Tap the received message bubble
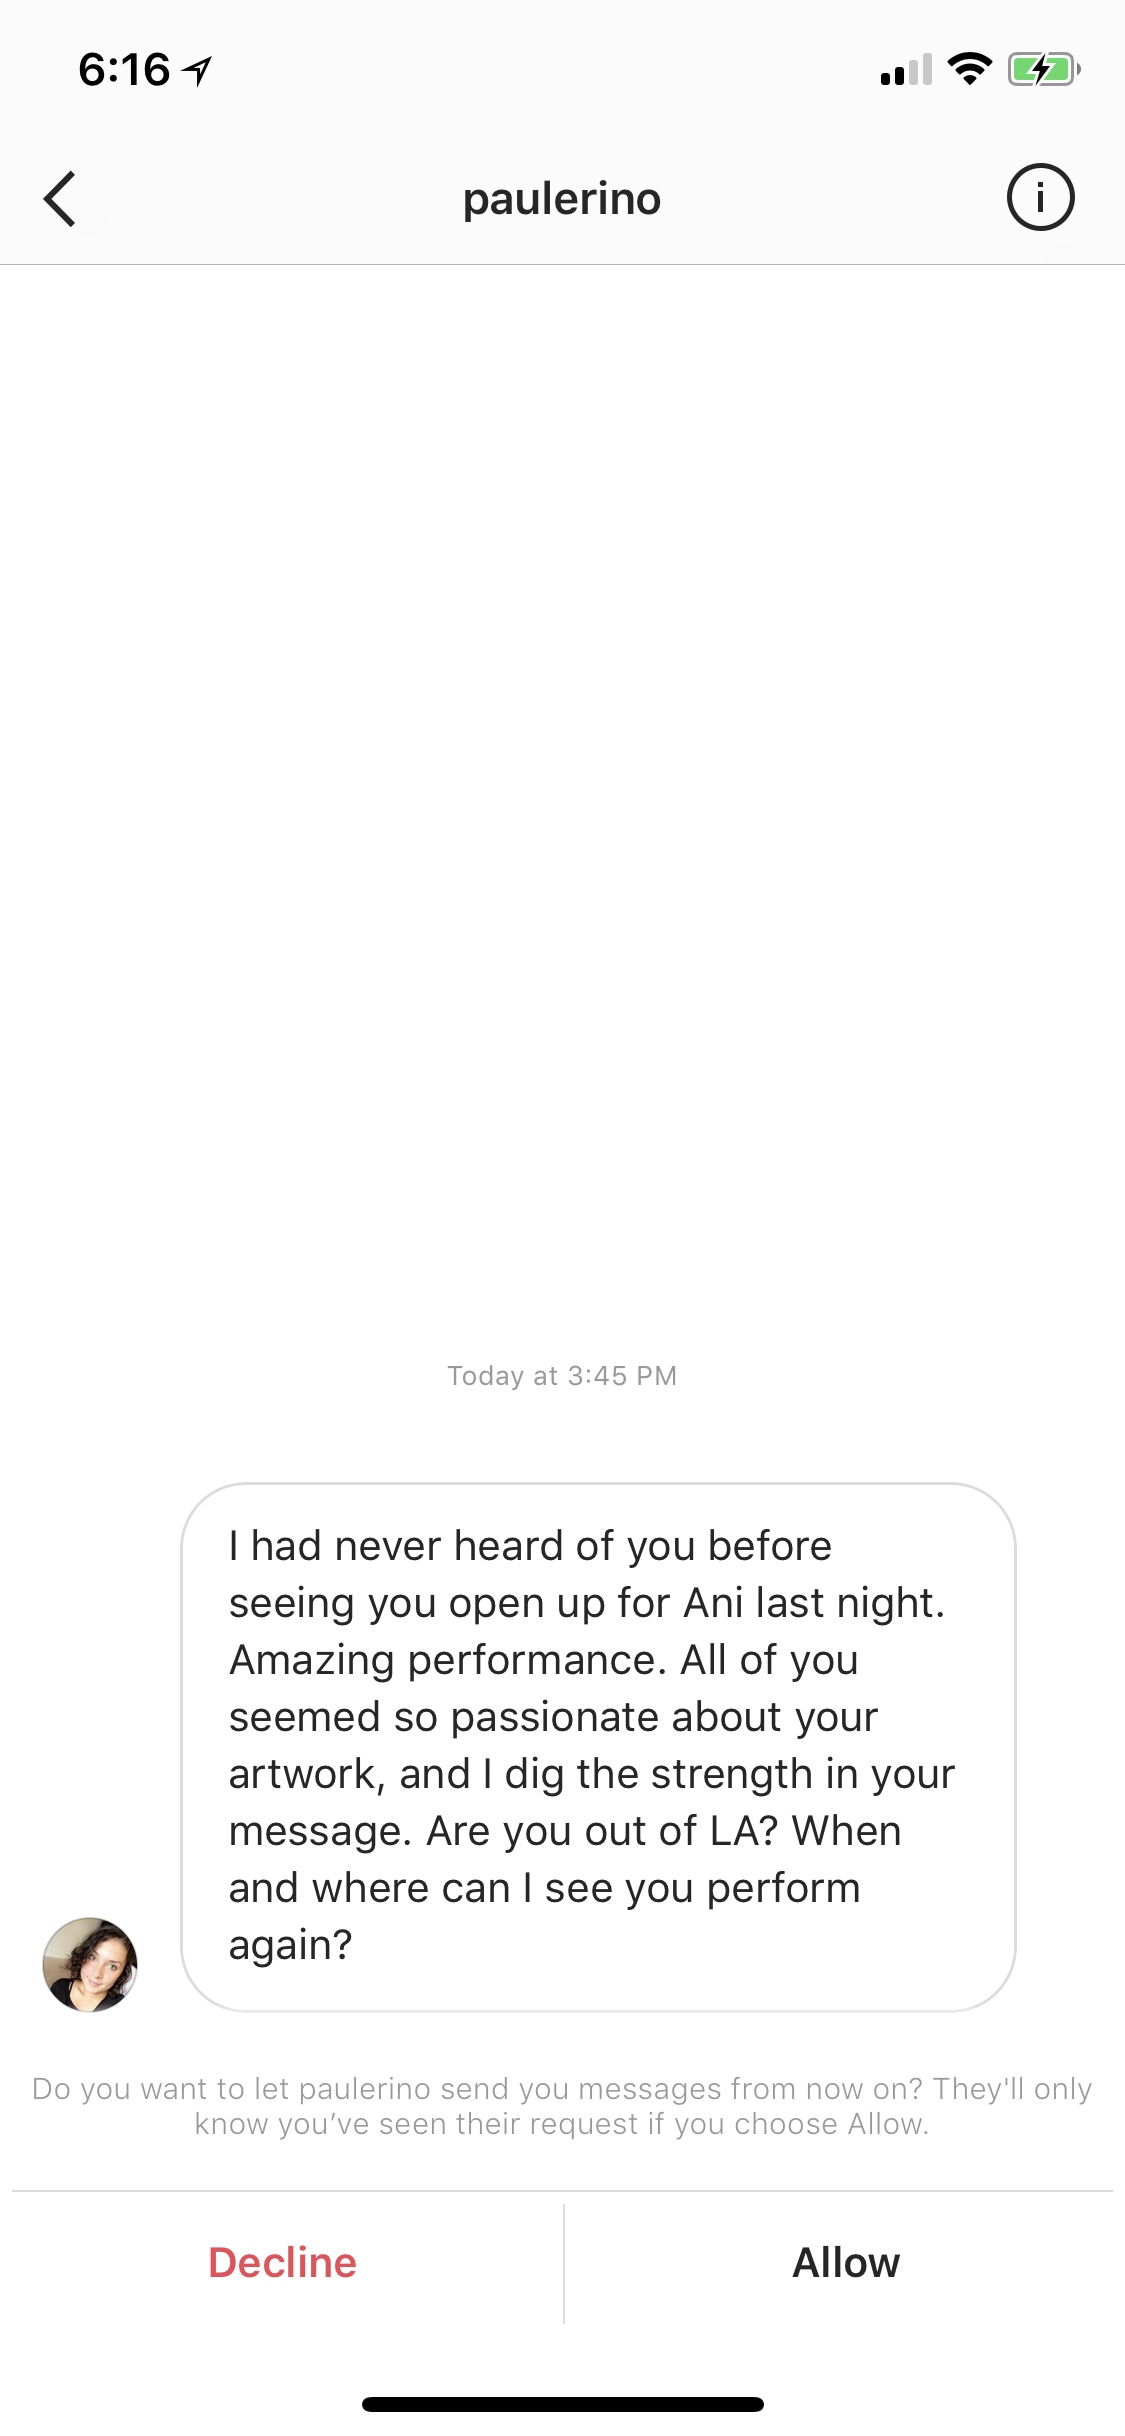 598,1746
